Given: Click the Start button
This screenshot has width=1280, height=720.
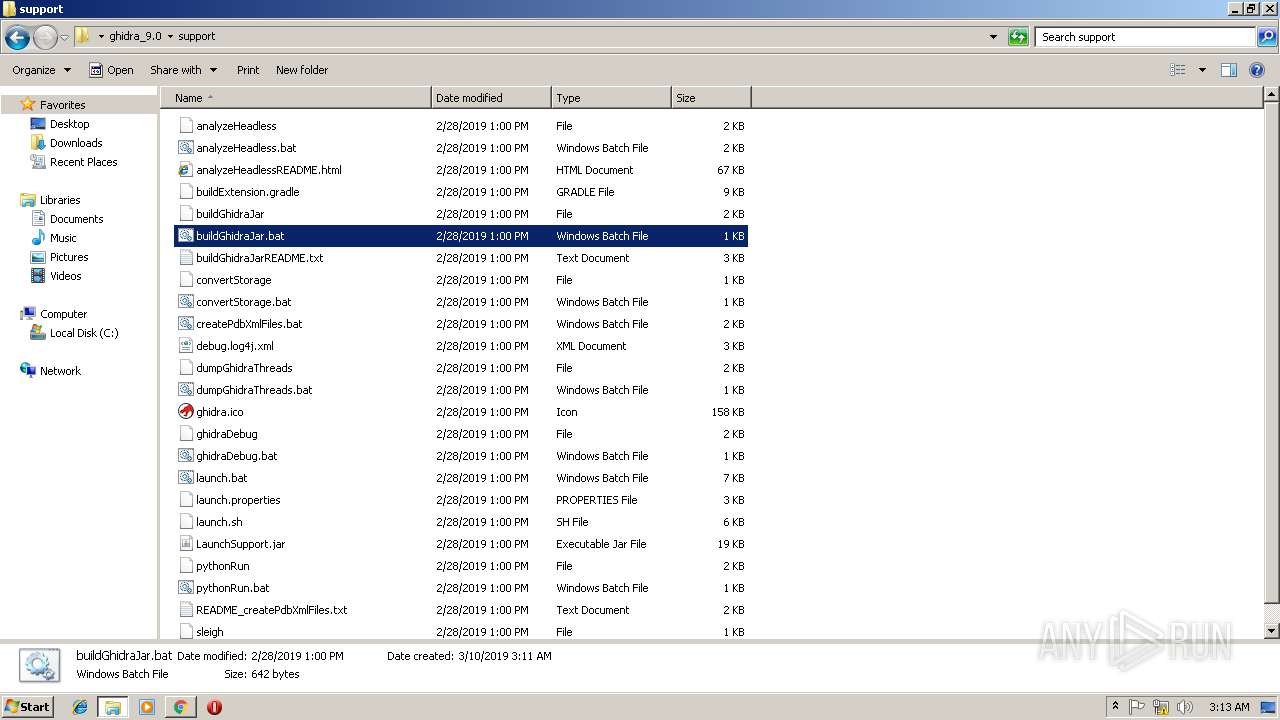Looking at the screenshot, I should (27, 707).
